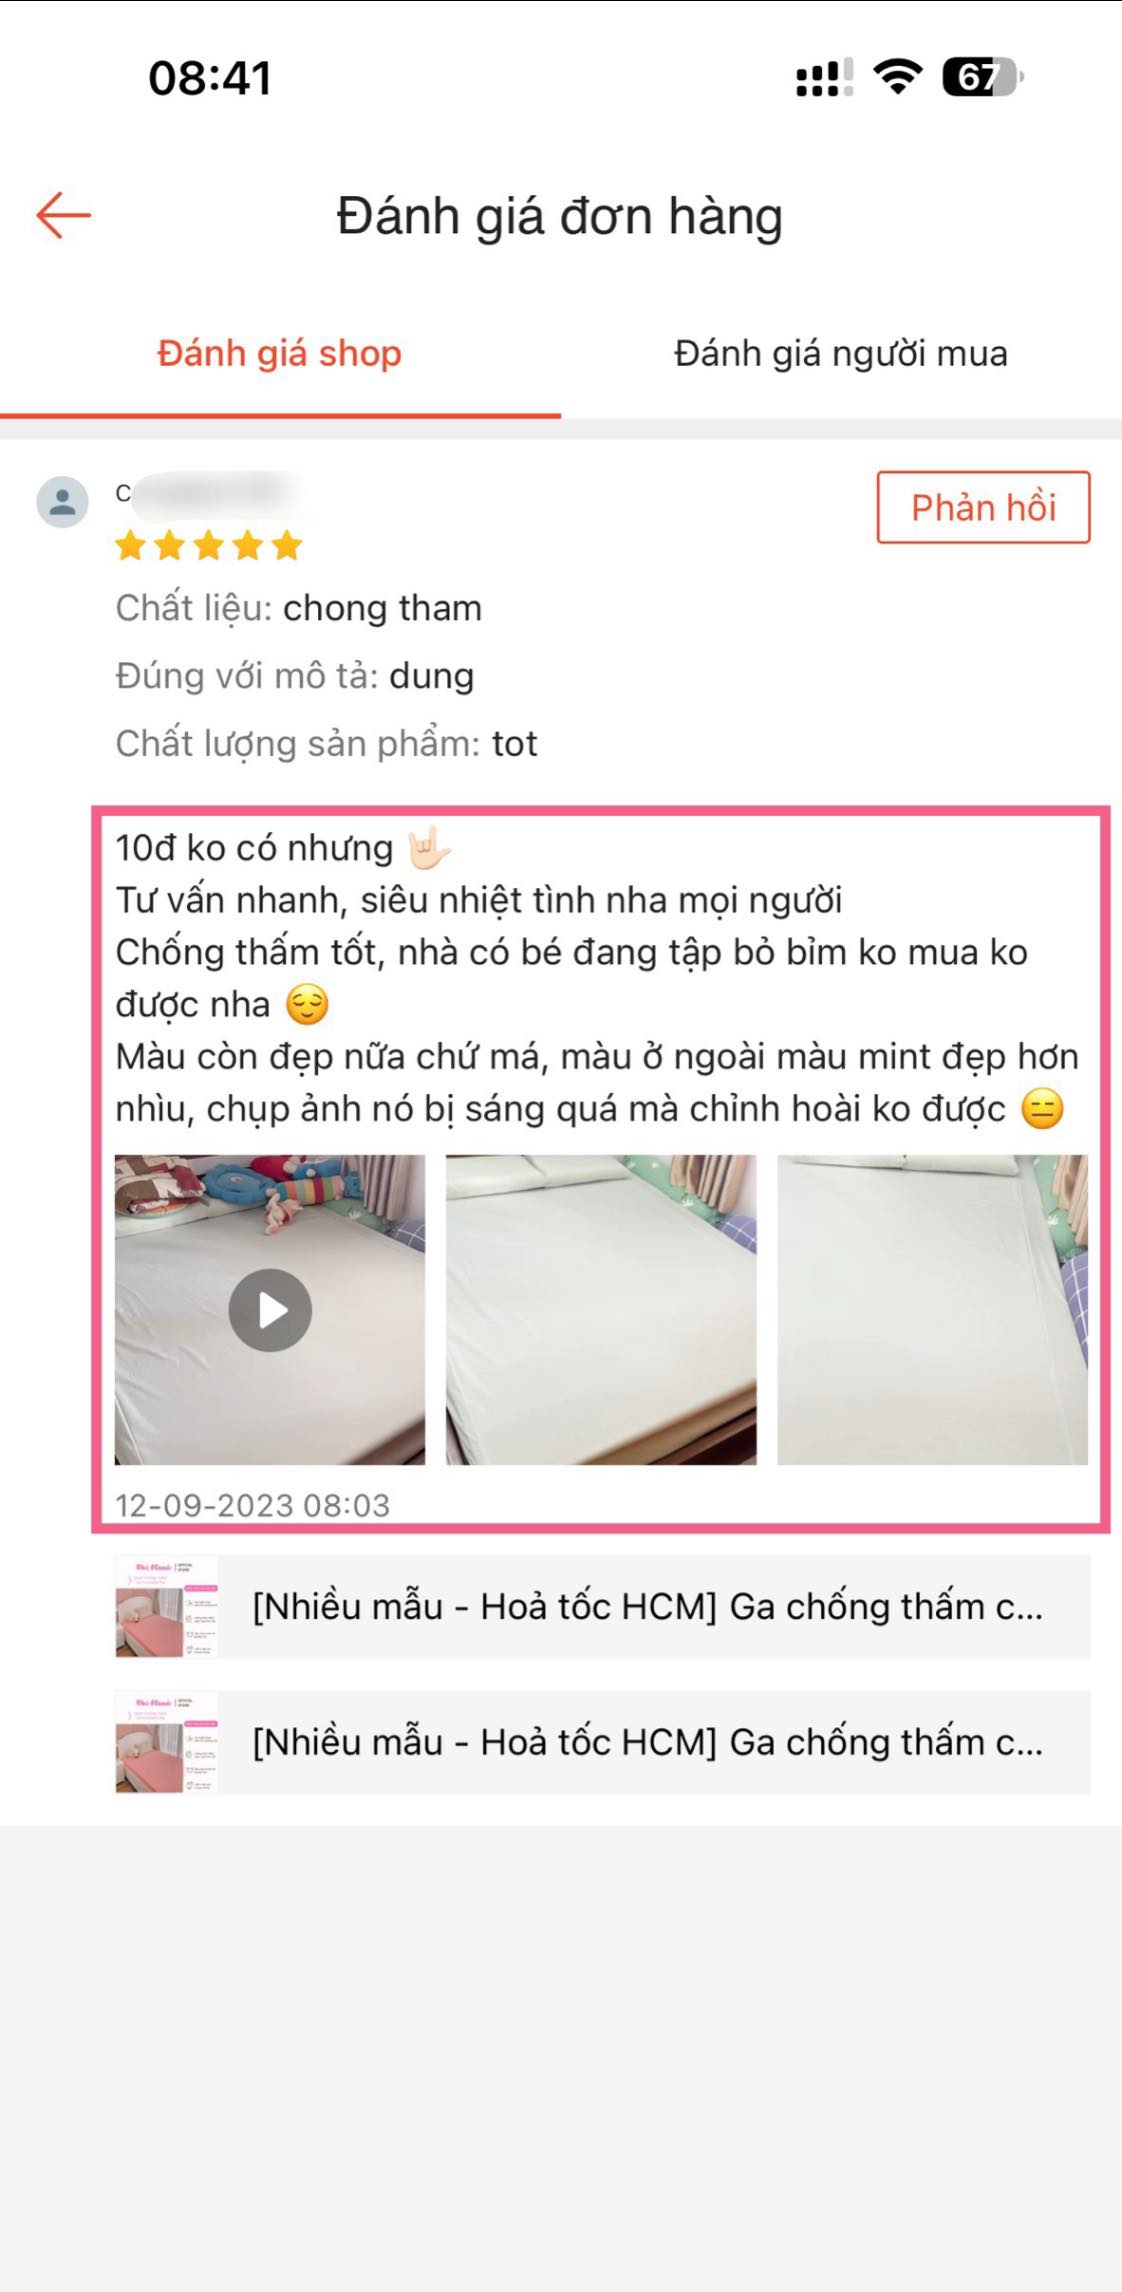Image resolution: width=1122 pixels, height=2292 pixels.
Task: Tap the orange back arrow icon
Action: [64, 215]
